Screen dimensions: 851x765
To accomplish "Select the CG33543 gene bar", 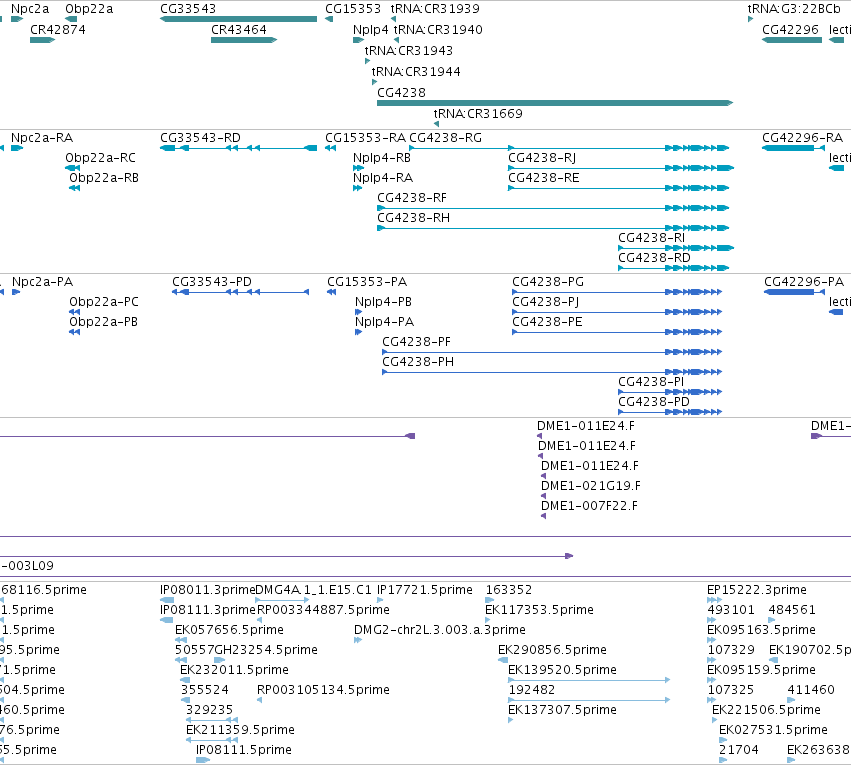I will [x=238, y=19].
